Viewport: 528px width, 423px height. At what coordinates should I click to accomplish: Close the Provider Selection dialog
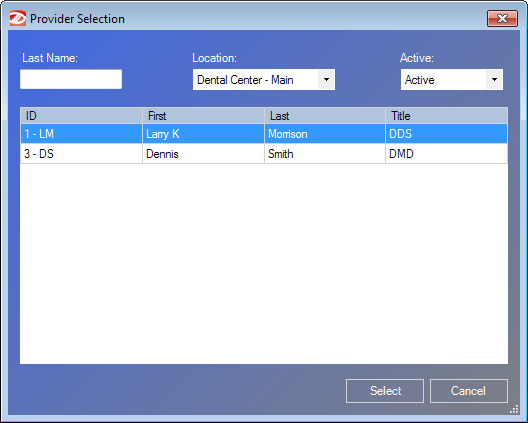point(502,19)
